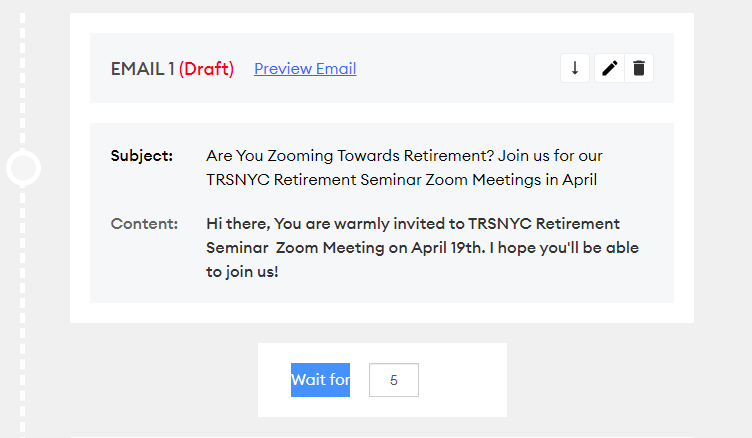Click the "EMAIL 1" title text
Screen dimensions: 752x438
(x=142, y=69)
